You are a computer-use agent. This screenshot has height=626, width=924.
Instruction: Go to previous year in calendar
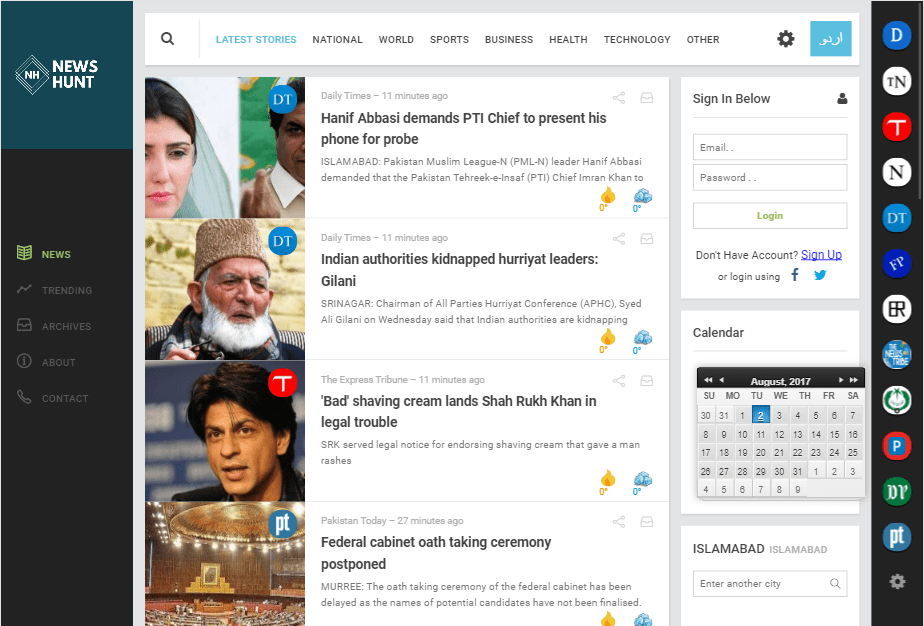click(x=708, y=380)
